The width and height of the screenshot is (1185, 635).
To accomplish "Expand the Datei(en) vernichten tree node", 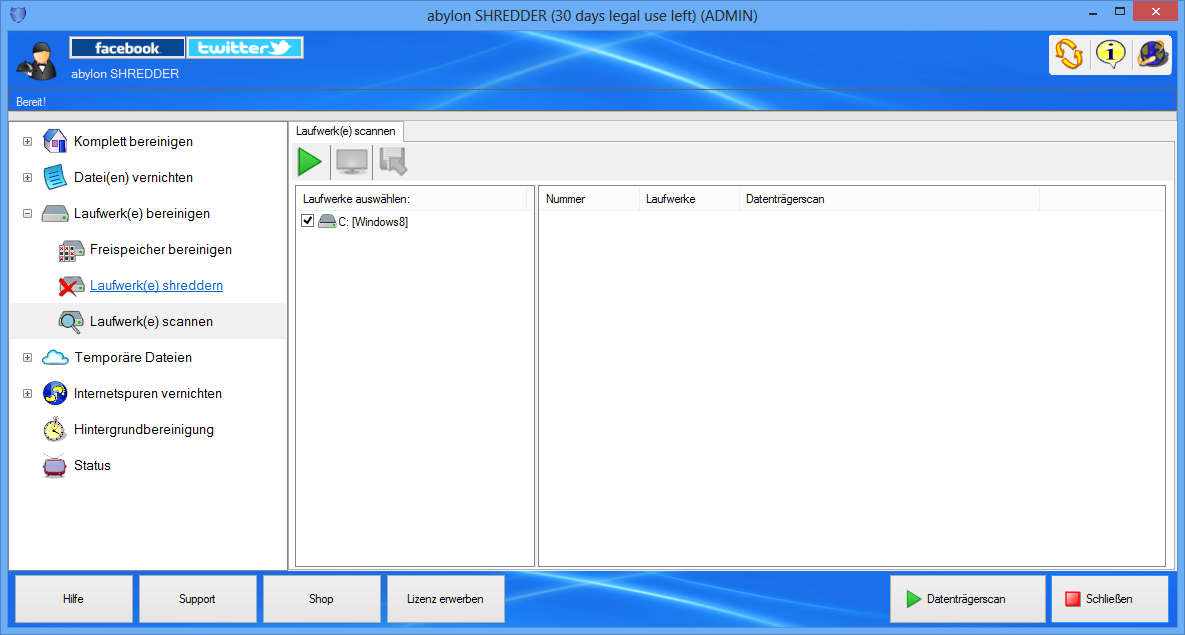I will click(27, 178).
